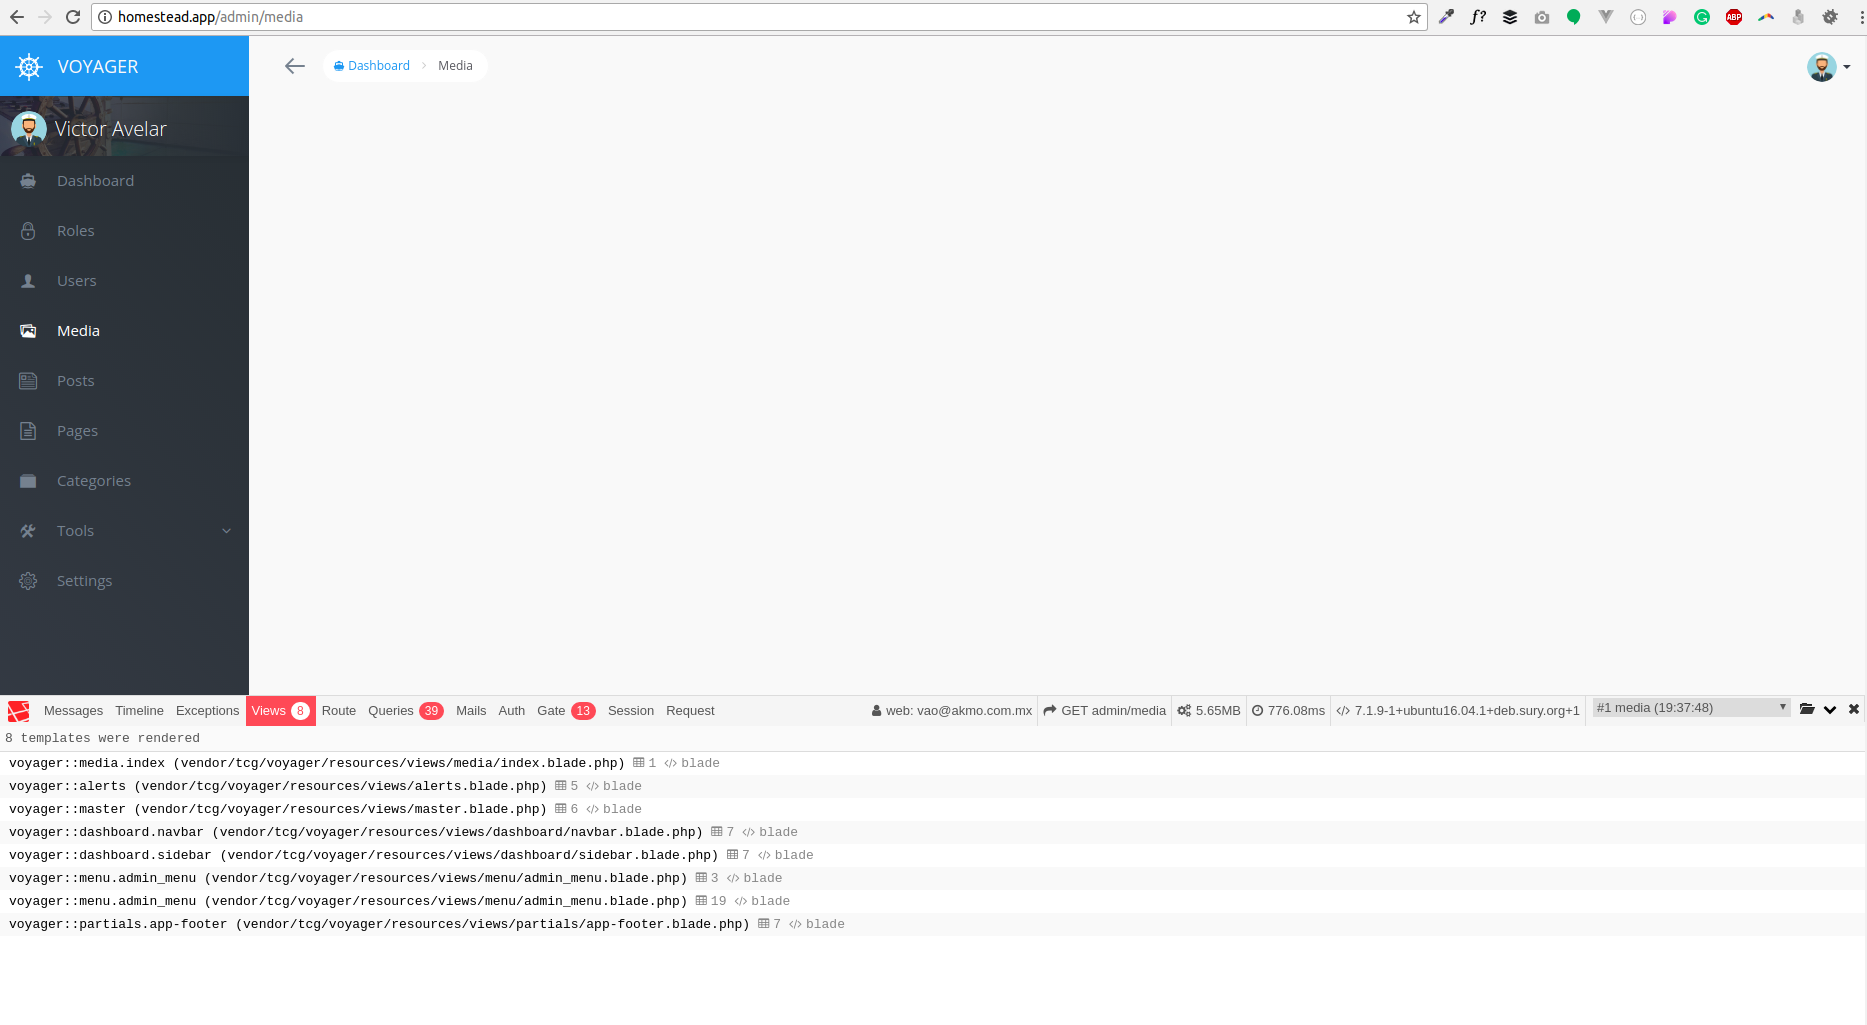
Task: Open Adblock Plus from the browser toolbar
Action: (x=1734, y=17)
